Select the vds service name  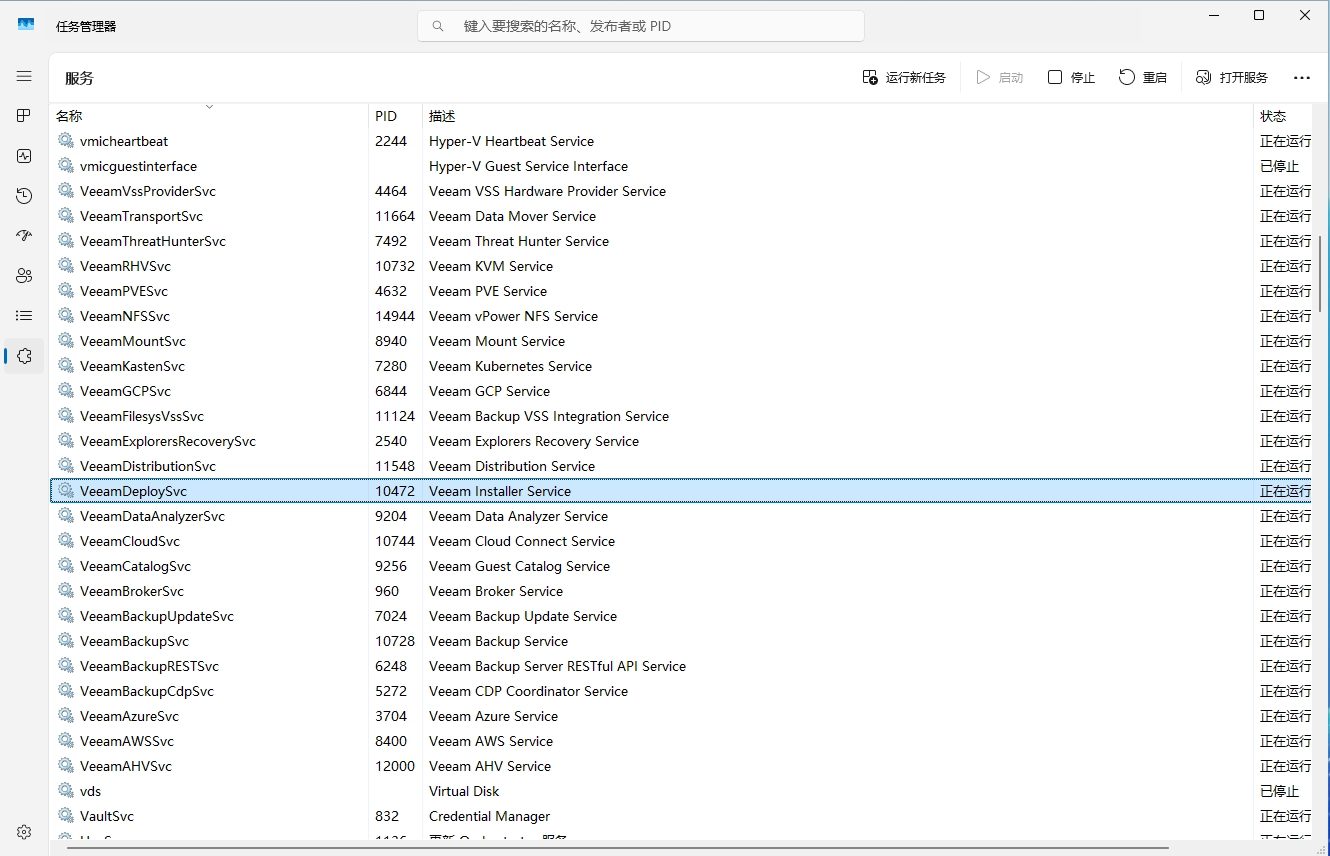[90, 791]
